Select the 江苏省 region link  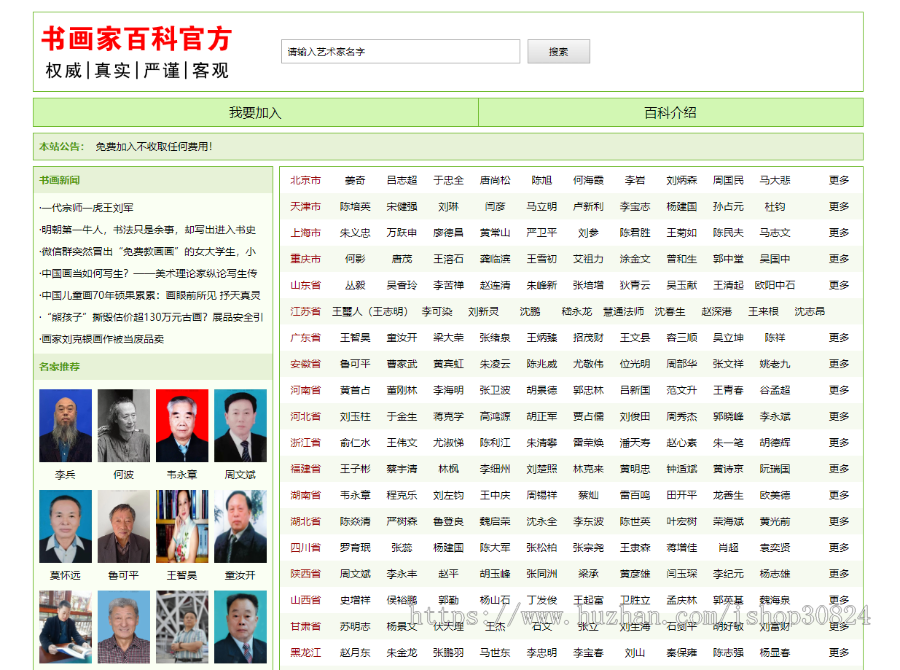point(305,311)
